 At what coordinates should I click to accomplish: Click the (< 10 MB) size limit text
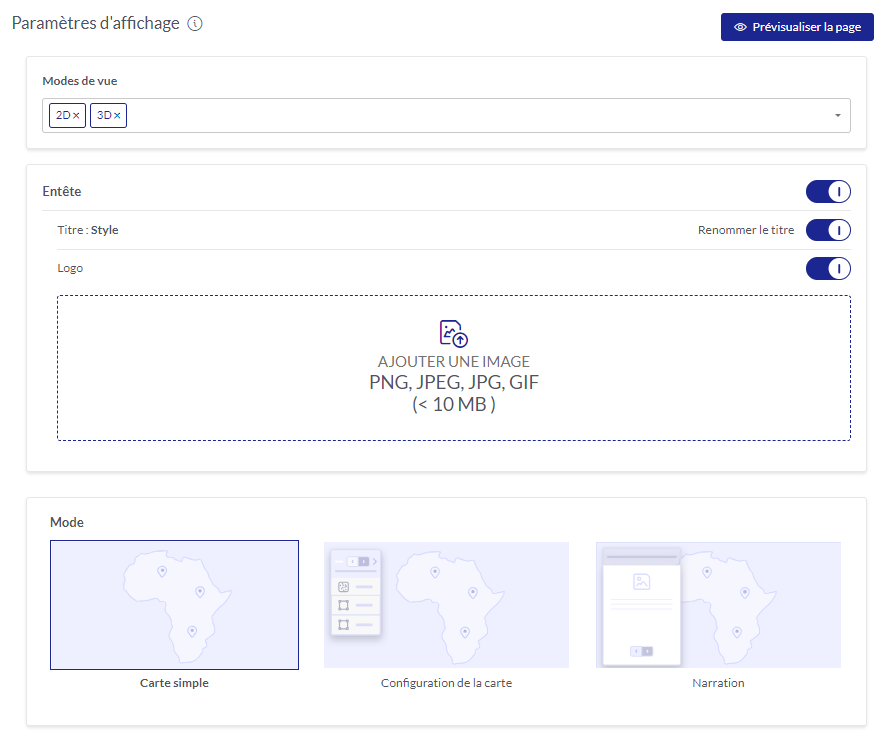click(454, 405)
